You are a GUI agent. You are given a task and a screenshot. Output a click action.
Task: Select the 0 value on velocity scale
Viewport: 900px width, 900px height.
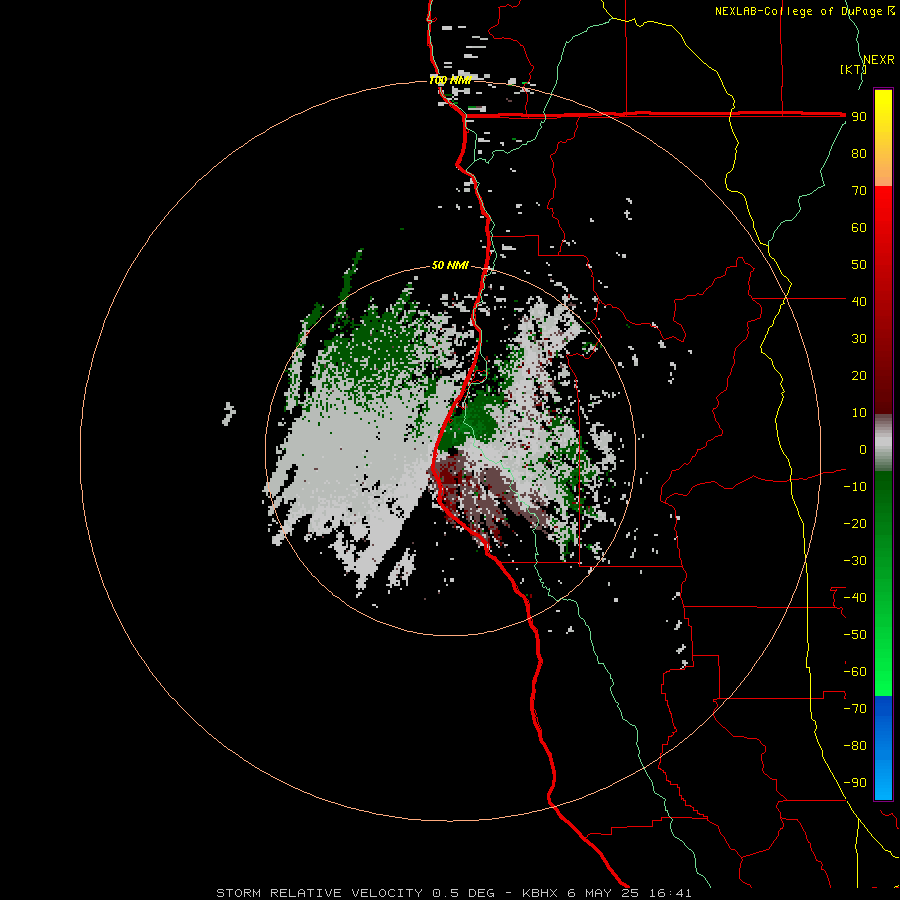click(x=863, y=450)
